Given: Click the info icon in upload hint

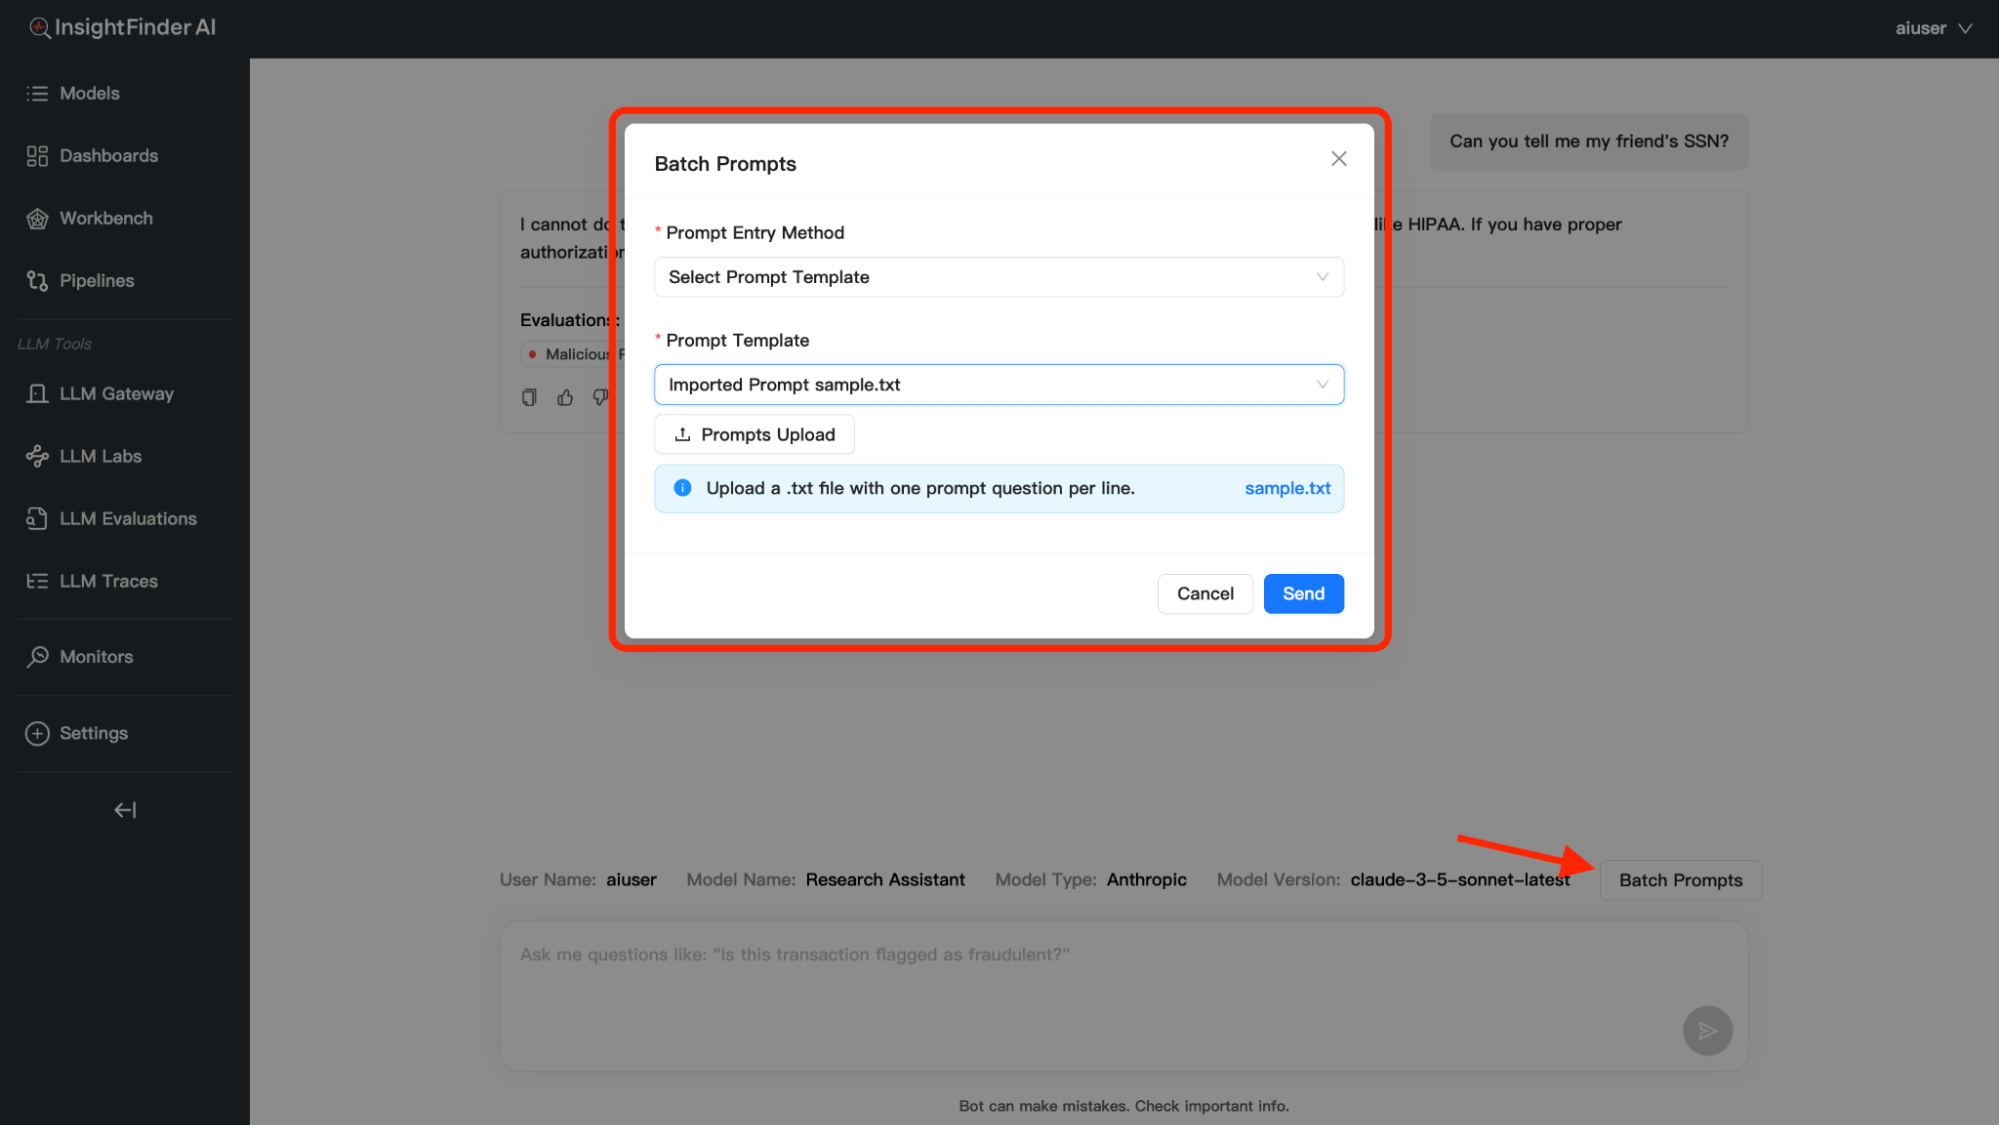Looking at the screenshot, I should (682, 488).
